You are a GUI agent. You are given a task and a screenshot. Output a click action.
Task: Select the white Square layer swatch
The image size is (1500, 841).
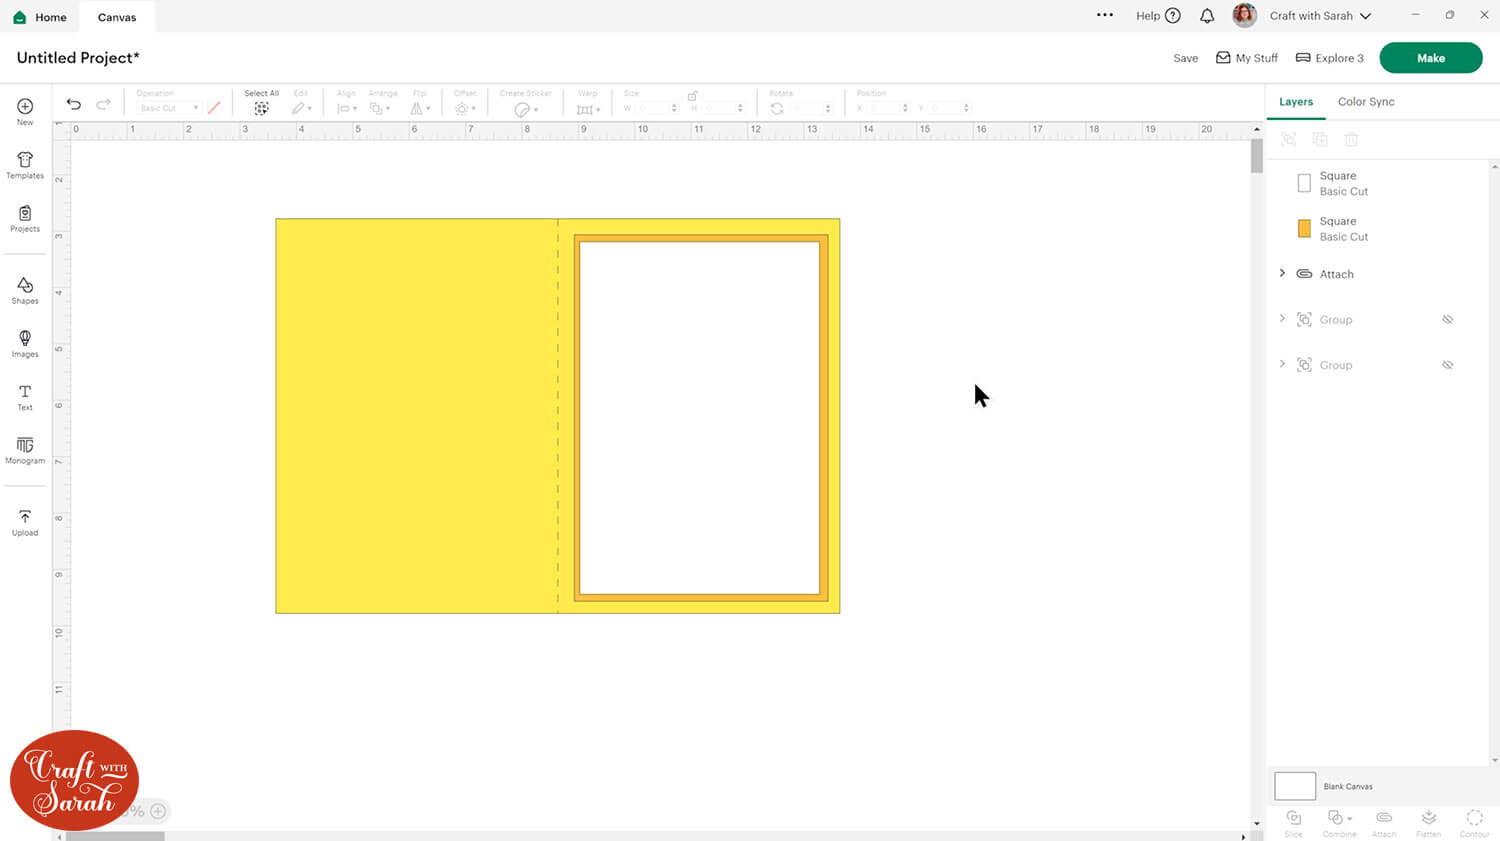click(x=1304, y=183)
